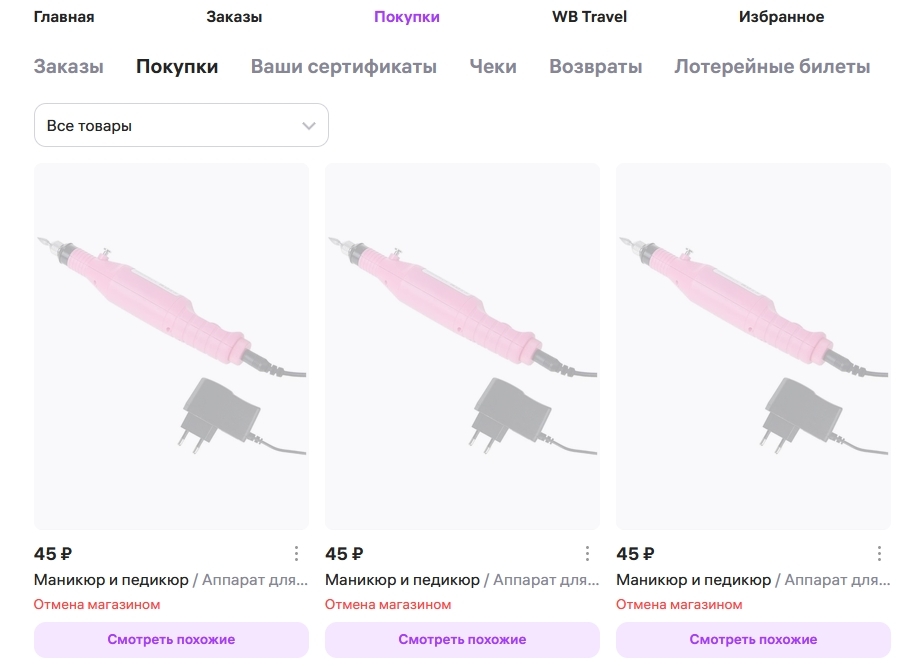The image size is (904, 667).
Task: Open the first product image thumbnail
Action: click(171, 346)
